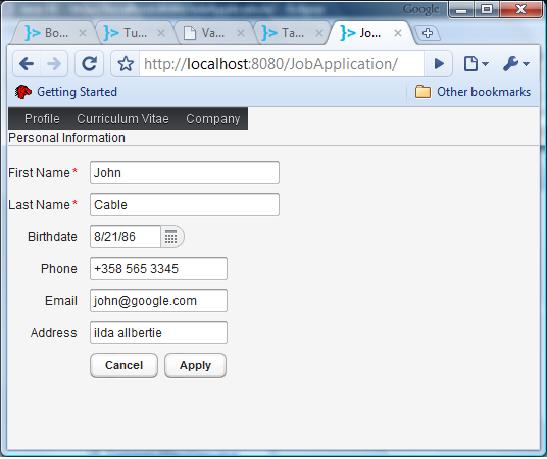Click the browser back arrow
The width and height of the screenshot is (547, 459).
point(27,64)
